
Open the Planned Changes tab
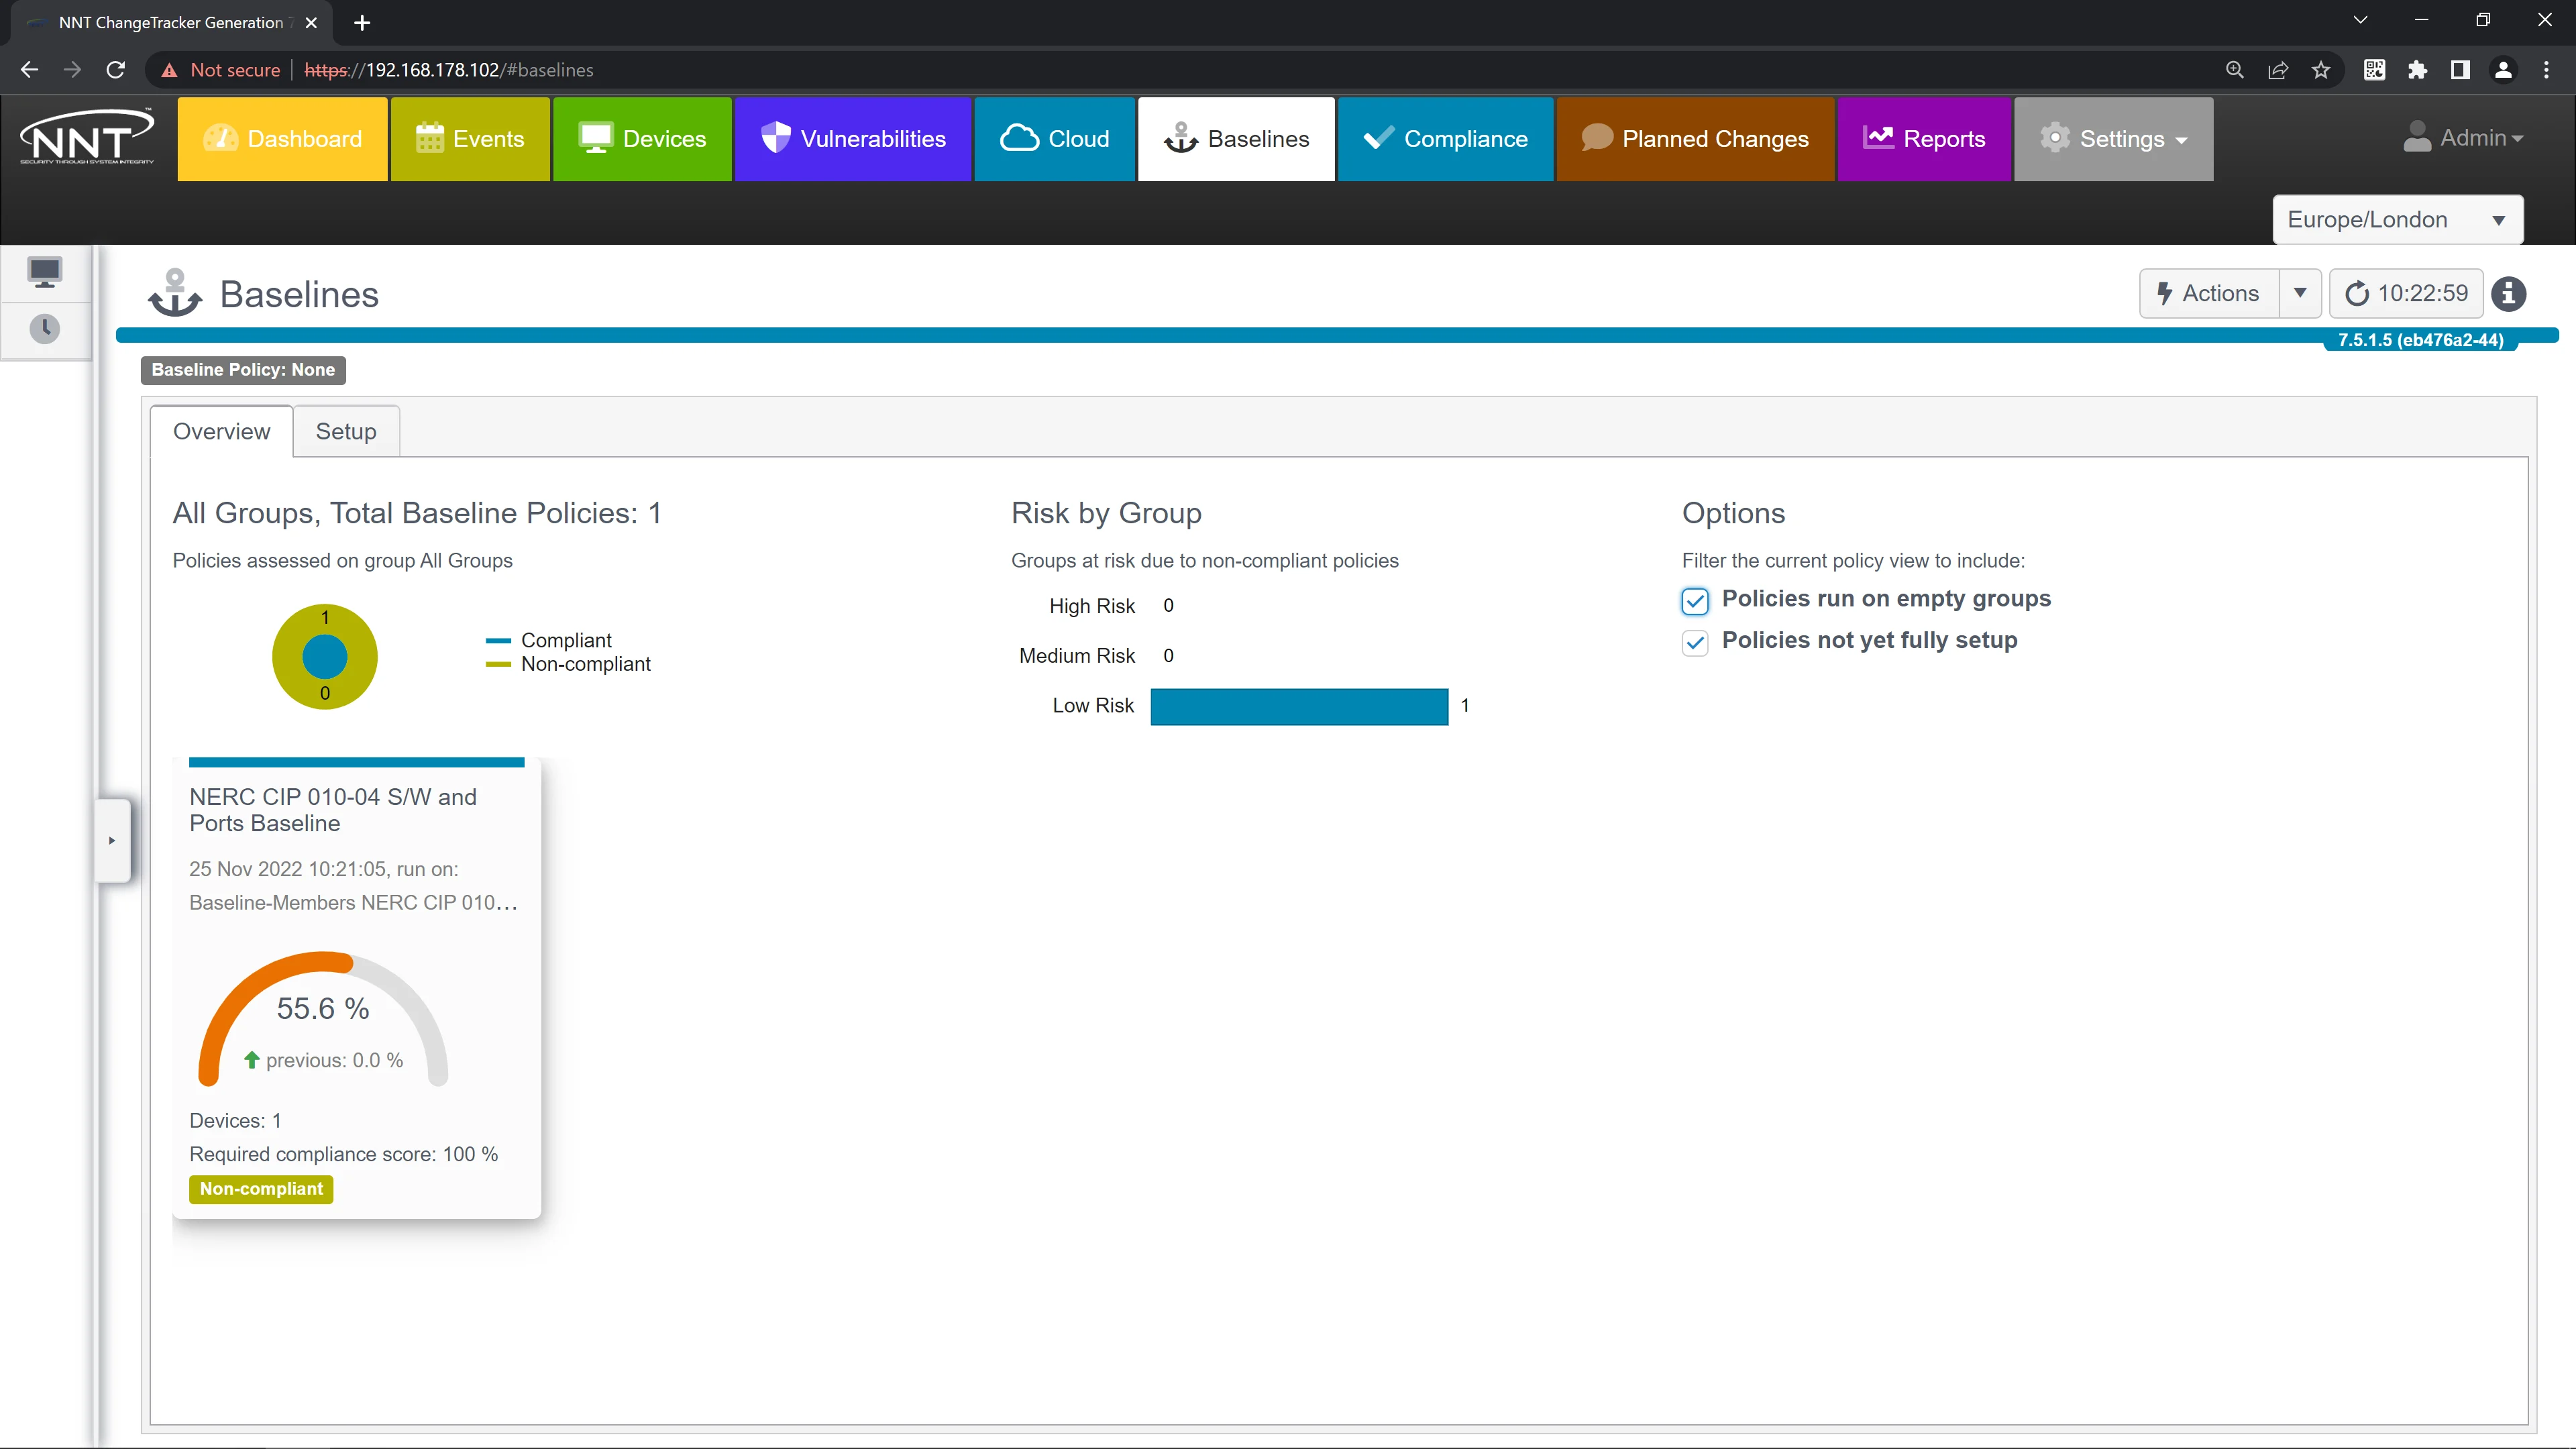click(x=1695, y=139)
